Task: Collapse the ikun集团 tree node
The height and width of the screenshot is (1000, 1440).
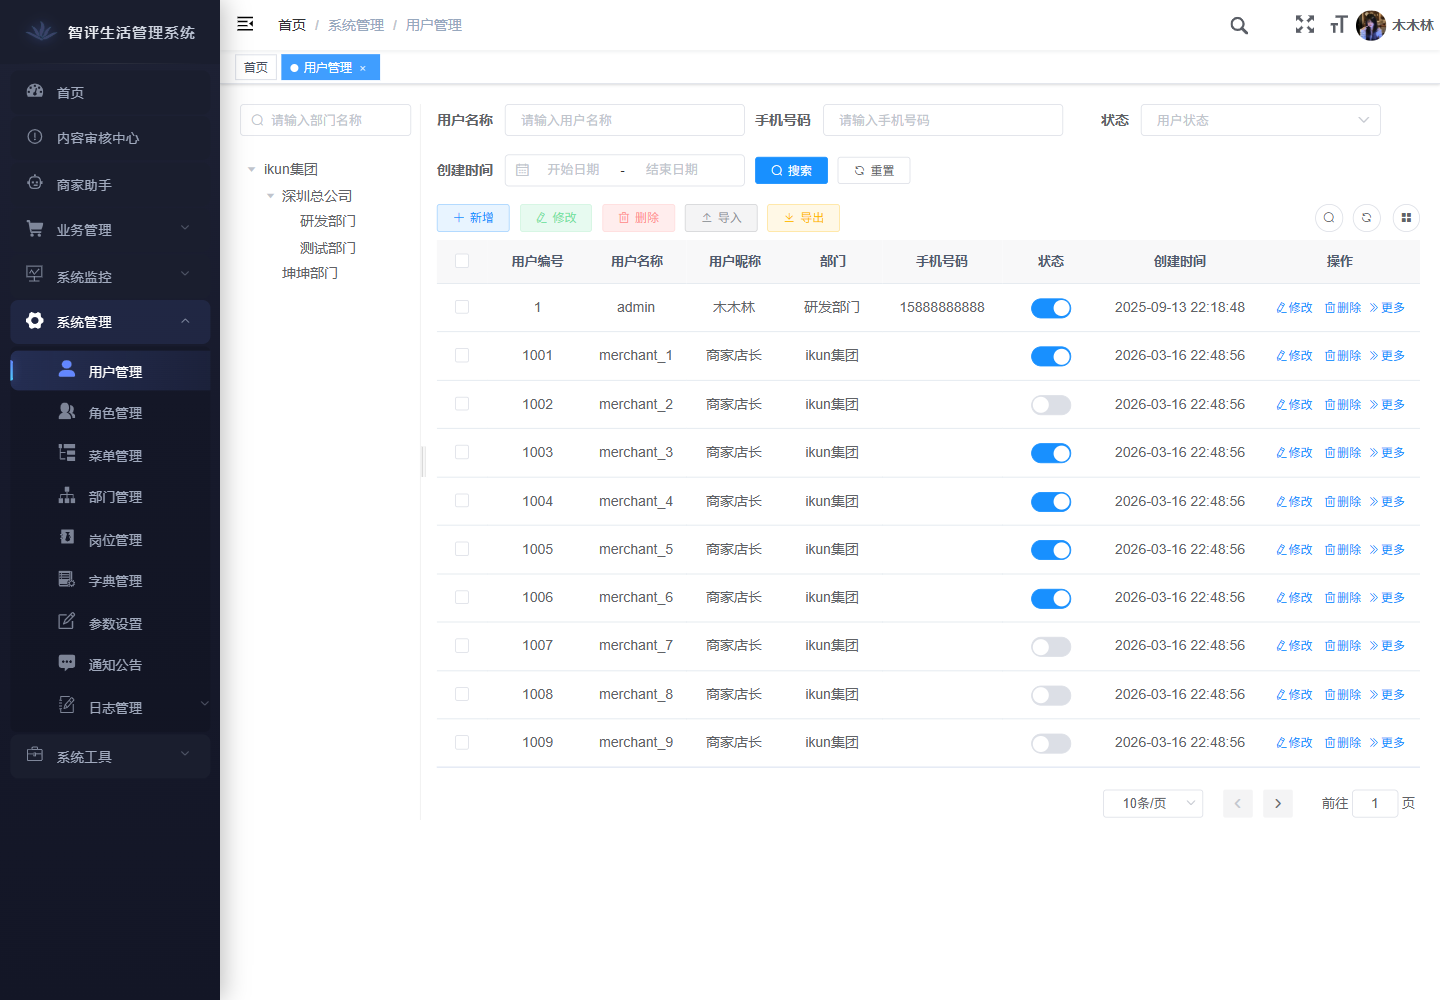Action: click(252, 170)
